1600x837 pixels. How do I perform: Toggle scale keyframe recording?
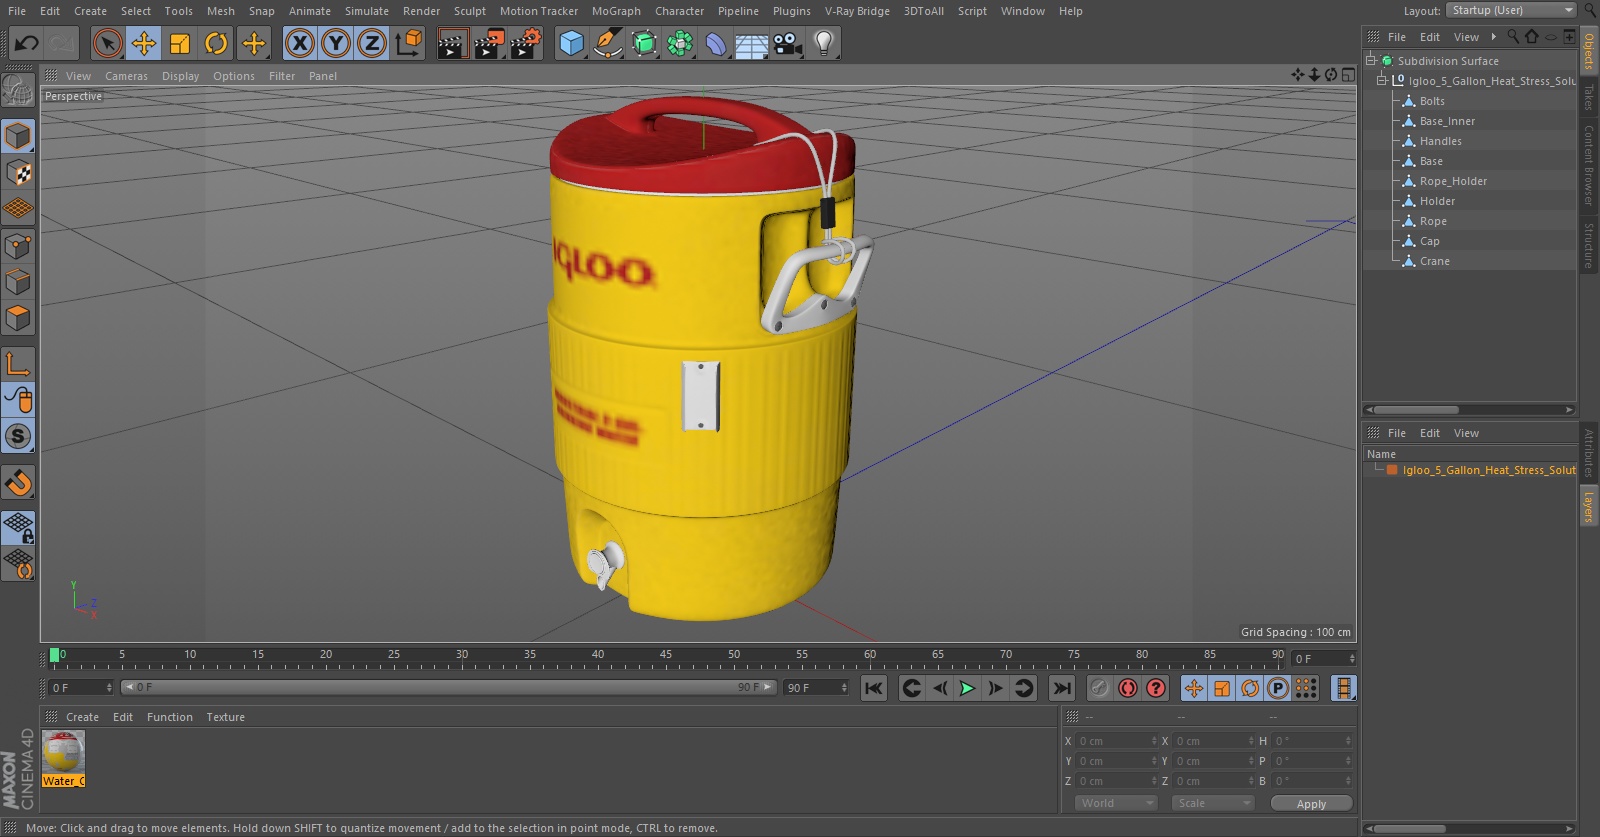click(1222, 688)
